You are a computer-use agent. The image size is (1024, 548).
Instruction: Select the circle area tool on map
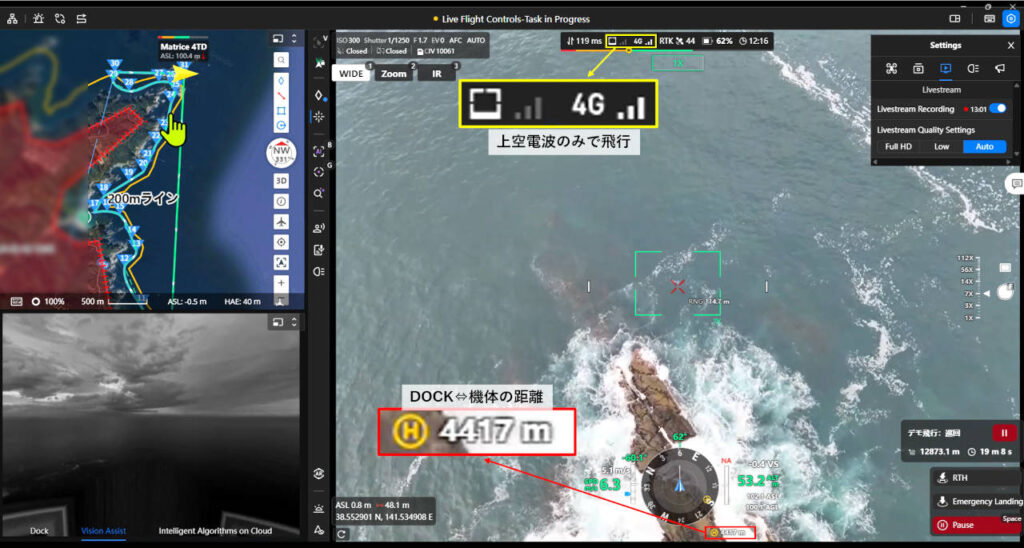pos(281,126)
